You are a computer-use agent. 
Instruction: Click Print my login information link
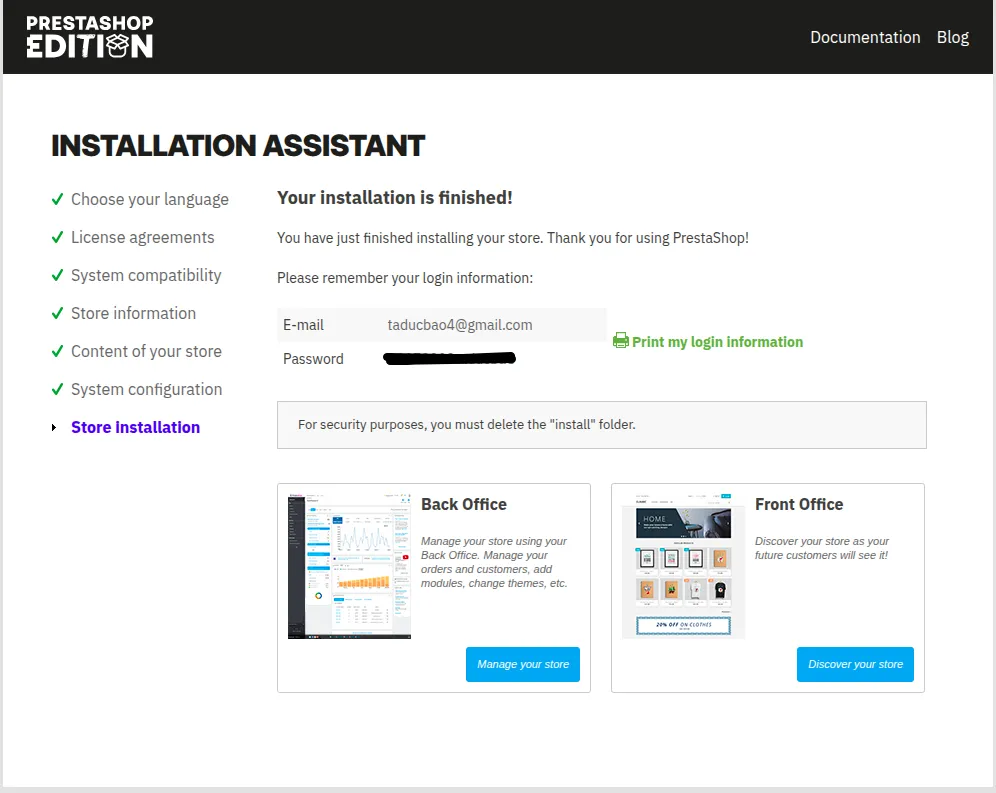(x=717, y=342)
